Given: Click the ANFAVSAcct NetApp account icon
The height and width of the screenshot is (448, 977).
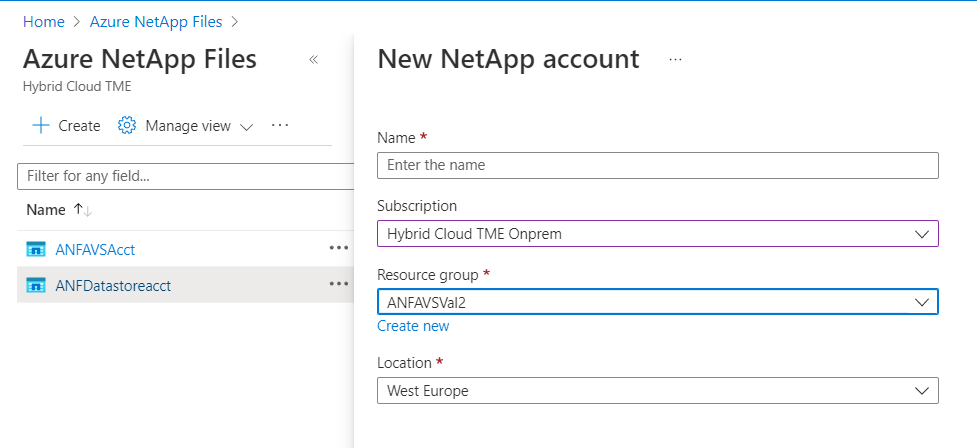Looking at the screenshot, I should [x=37, y=249].
